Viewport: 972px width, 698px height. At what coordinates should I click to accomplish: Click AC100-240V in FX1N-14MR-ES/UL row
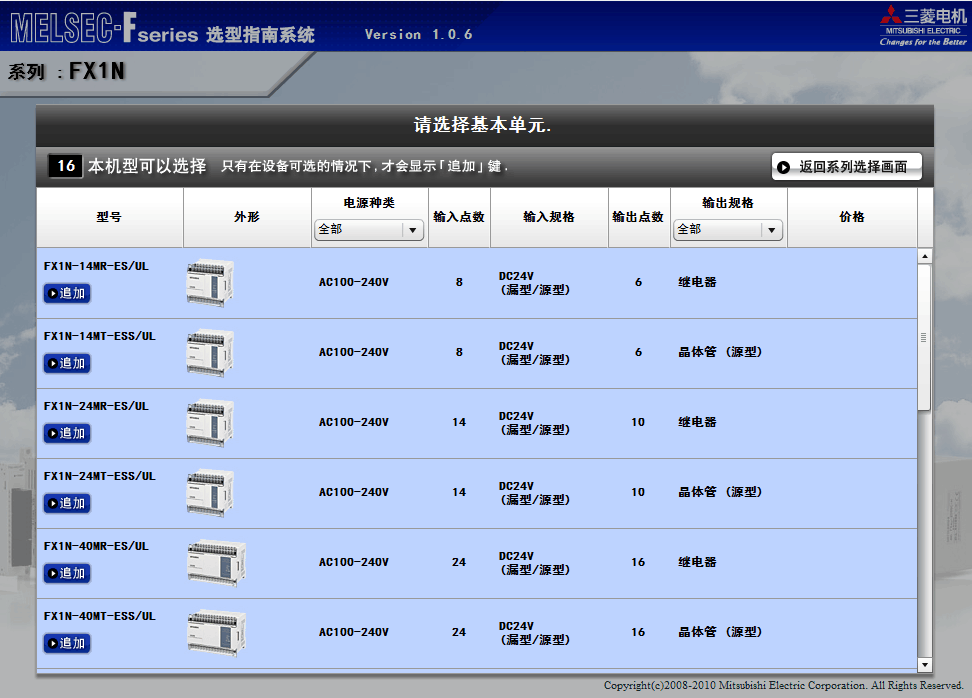coord(354,283)
